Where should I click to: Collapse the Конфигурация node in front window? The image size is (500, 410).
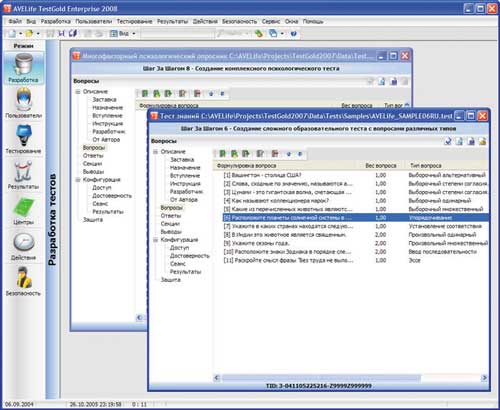(155, 240)
